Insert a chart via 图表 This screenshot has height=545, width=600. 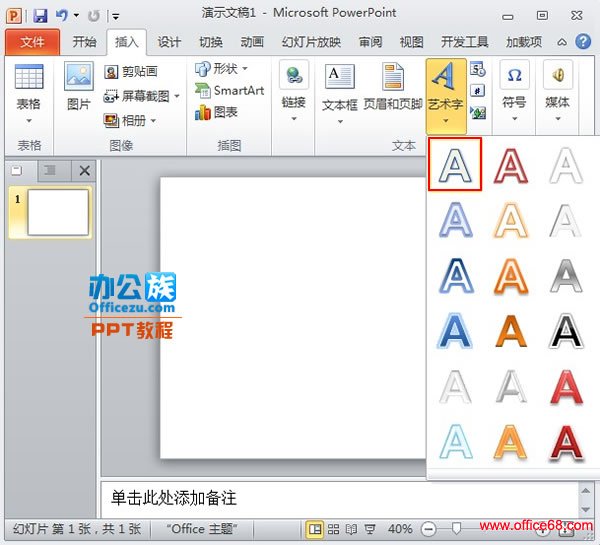click(216, 112)
